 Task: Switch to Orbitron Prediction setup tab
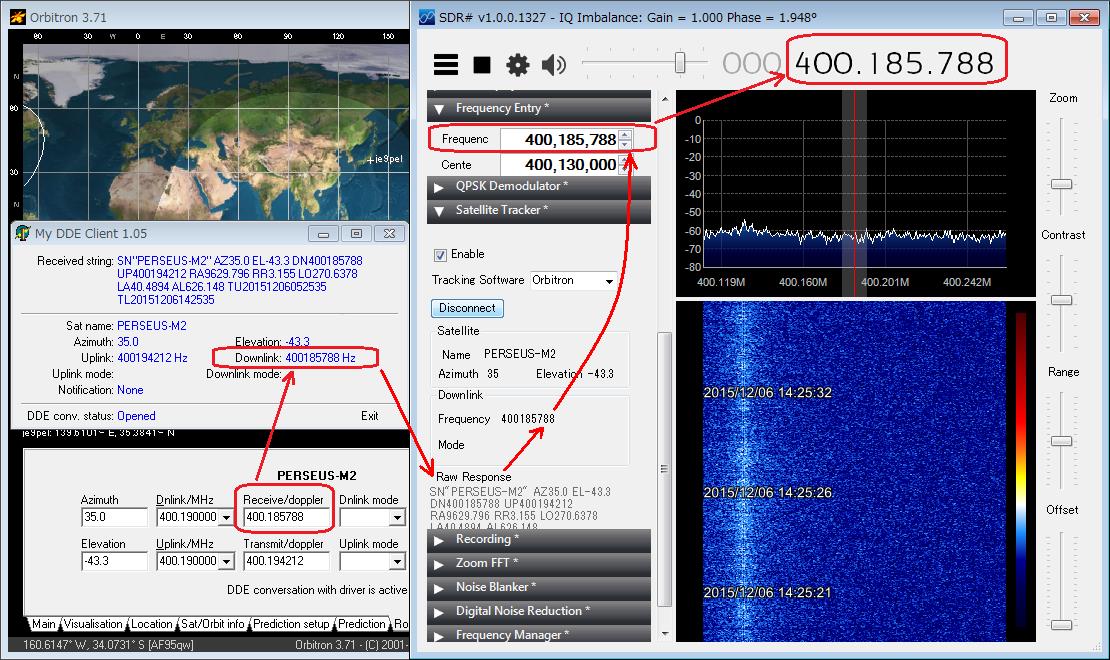[291, 624]
